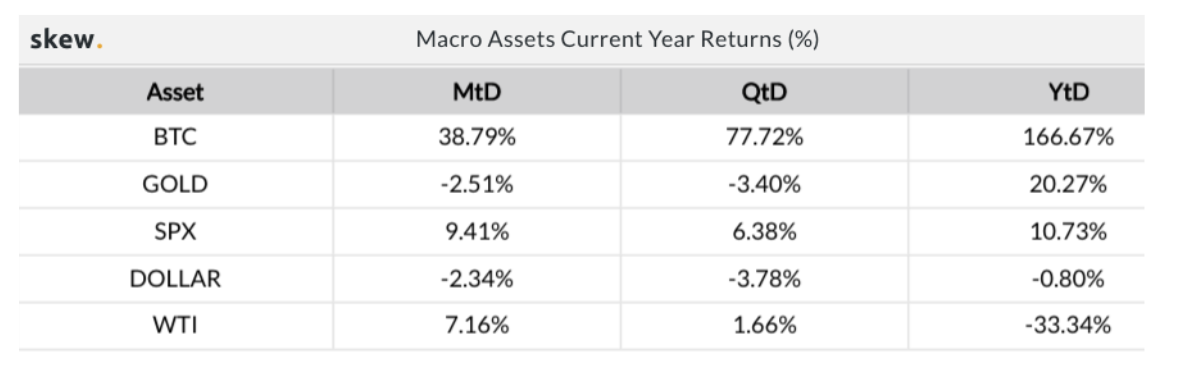Click BTC quarter-to-date value 77.72%
This screenshot has width=1180, height=373.
pos(765,138)
